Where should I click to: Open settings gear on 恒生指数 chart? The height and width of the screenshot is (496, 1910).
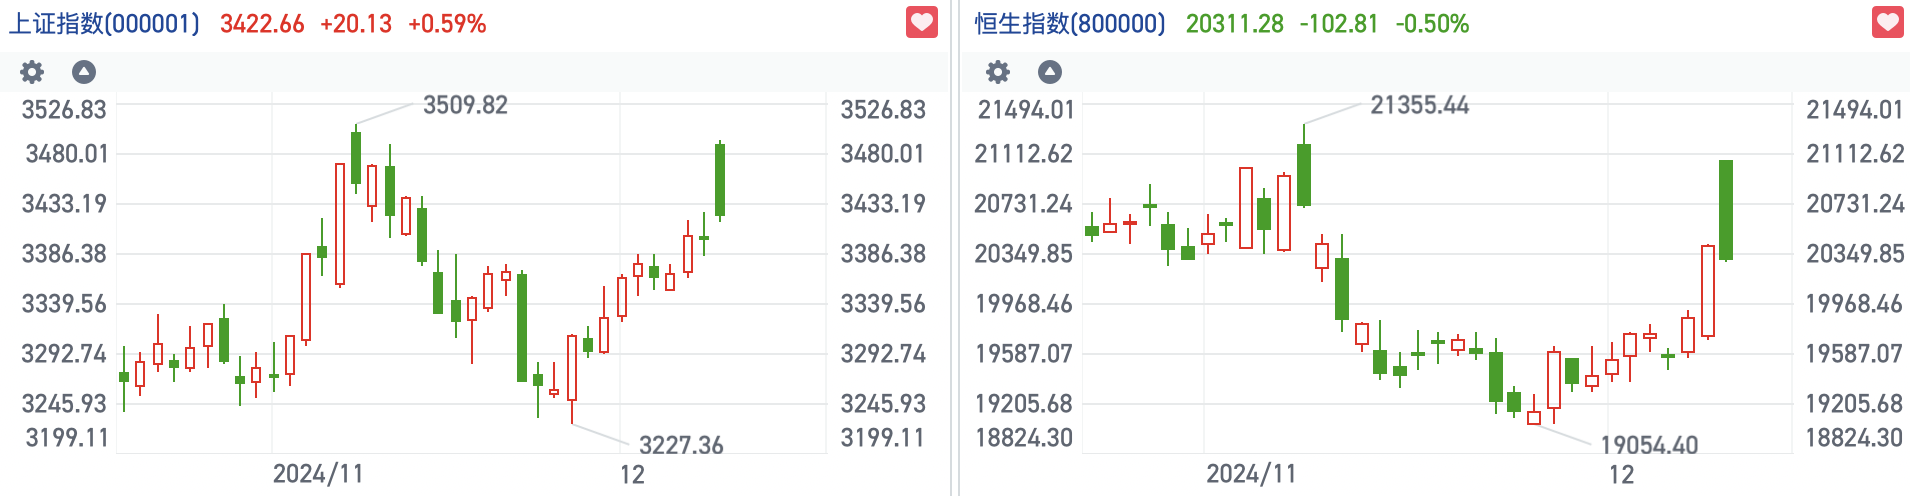point(998,72)
